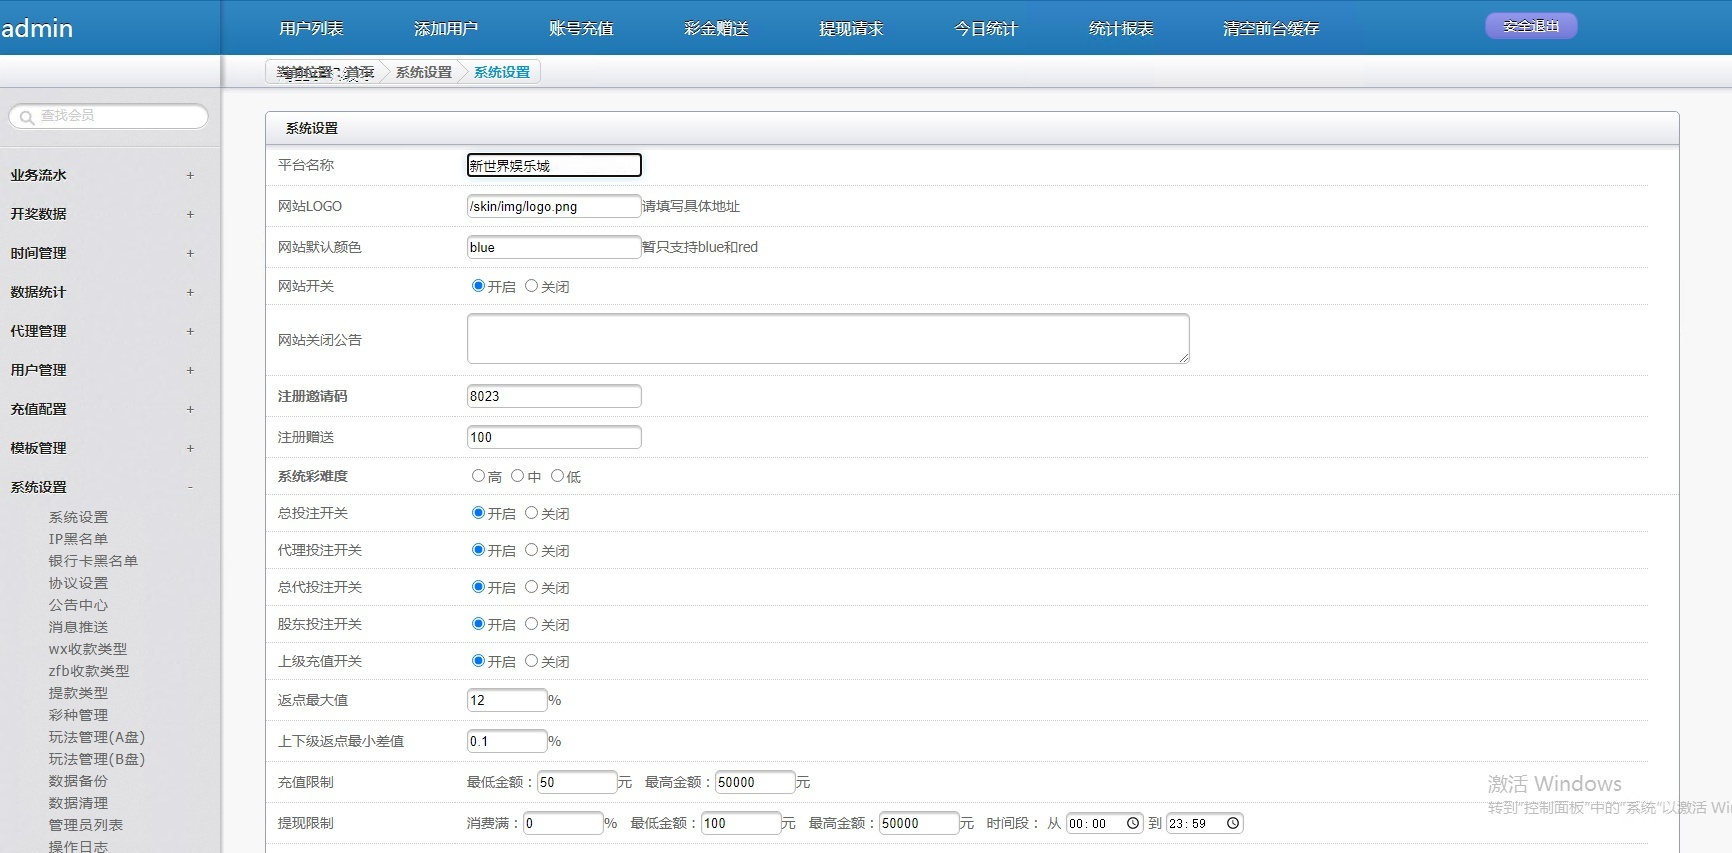
Task: Set 网站开关 to 关闭
Action: (x=531, y=286)
